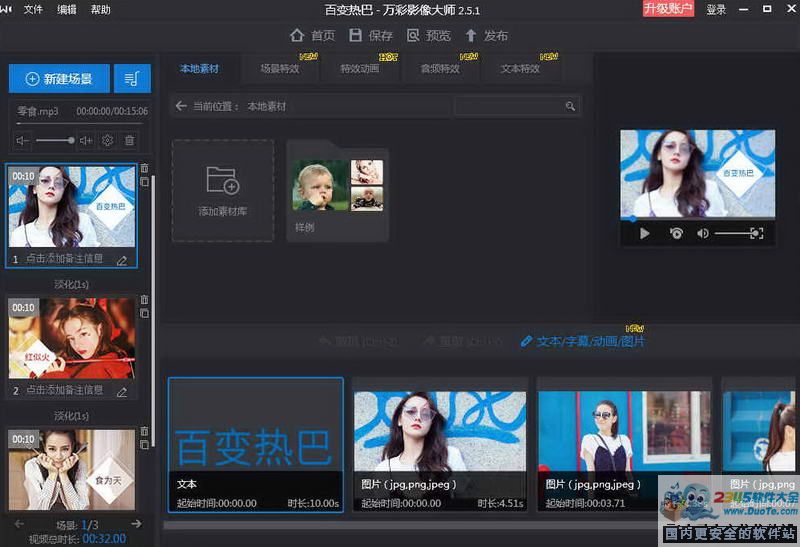
Task: Select scene 2 thumbnail 红似火
Action: (x=72, y=338)
